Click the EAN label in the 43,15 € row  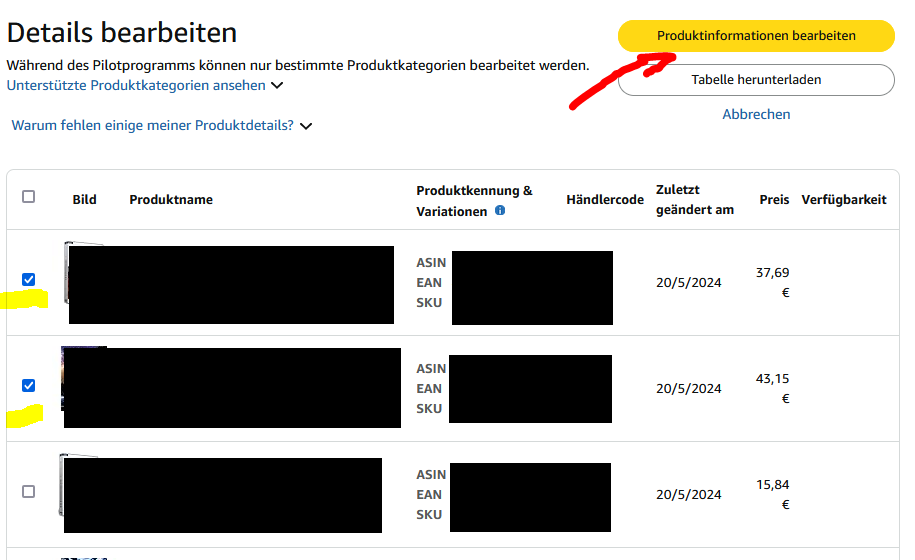(429, 388)
